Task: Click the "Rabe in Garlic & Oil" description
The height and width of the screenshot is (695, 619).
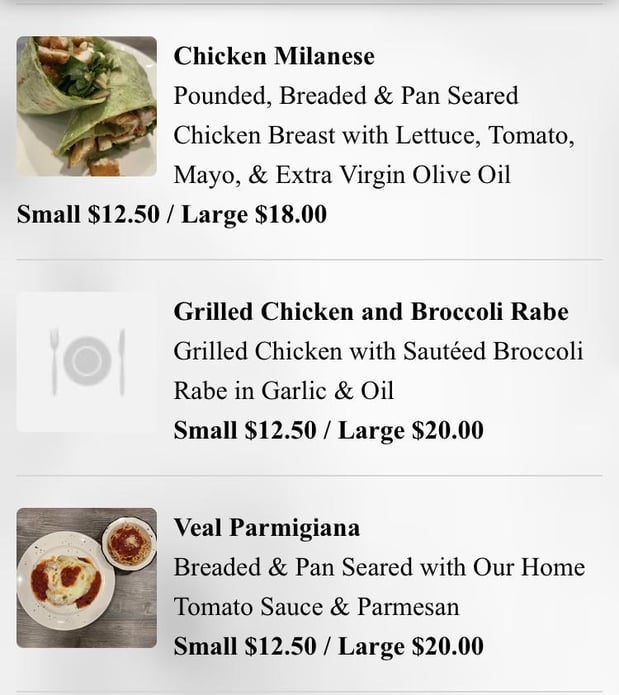Action: 284,390
